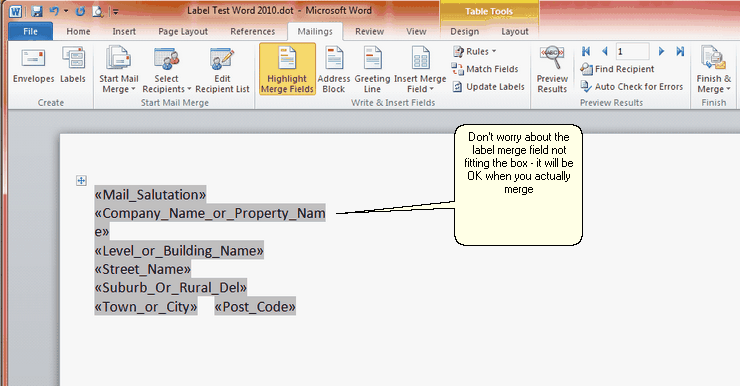Open the Page Layout tab
The height and width of the screenshot is (386, 740).
[x=183, y=31]
